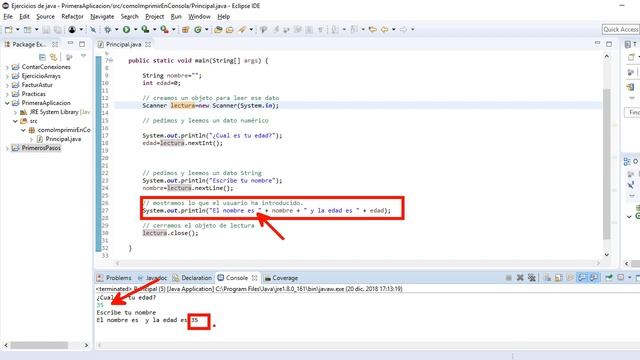
Task: Click the Last Edit Location icon
Action: pos(372,29)
